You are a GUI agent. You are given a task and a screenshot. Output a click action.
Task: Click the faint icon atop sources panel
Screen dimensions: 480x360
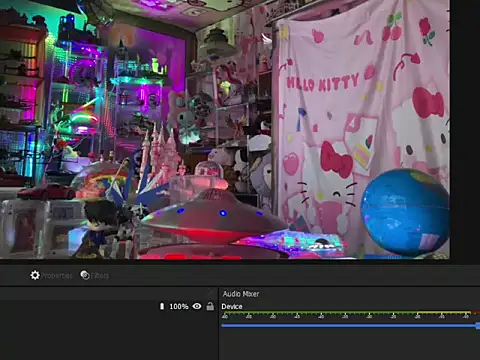210,293
